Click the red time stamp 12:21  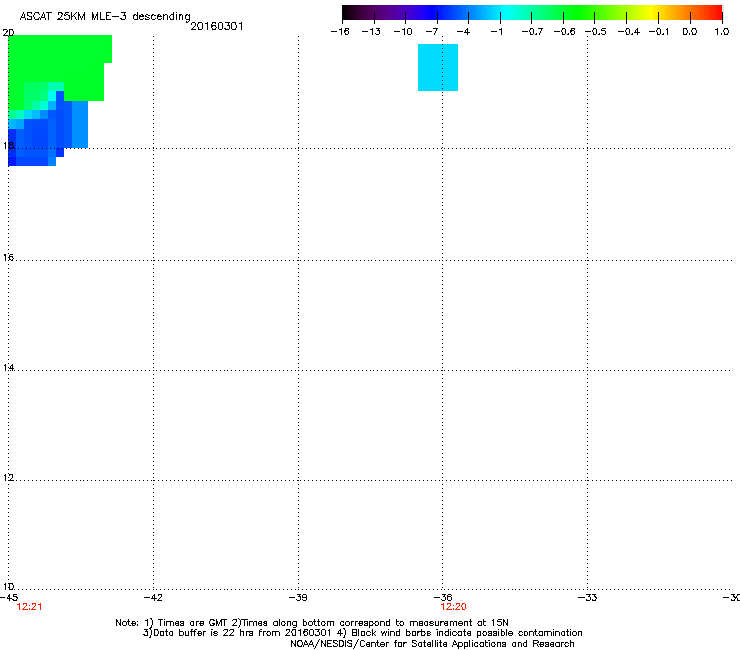(29, 607)
